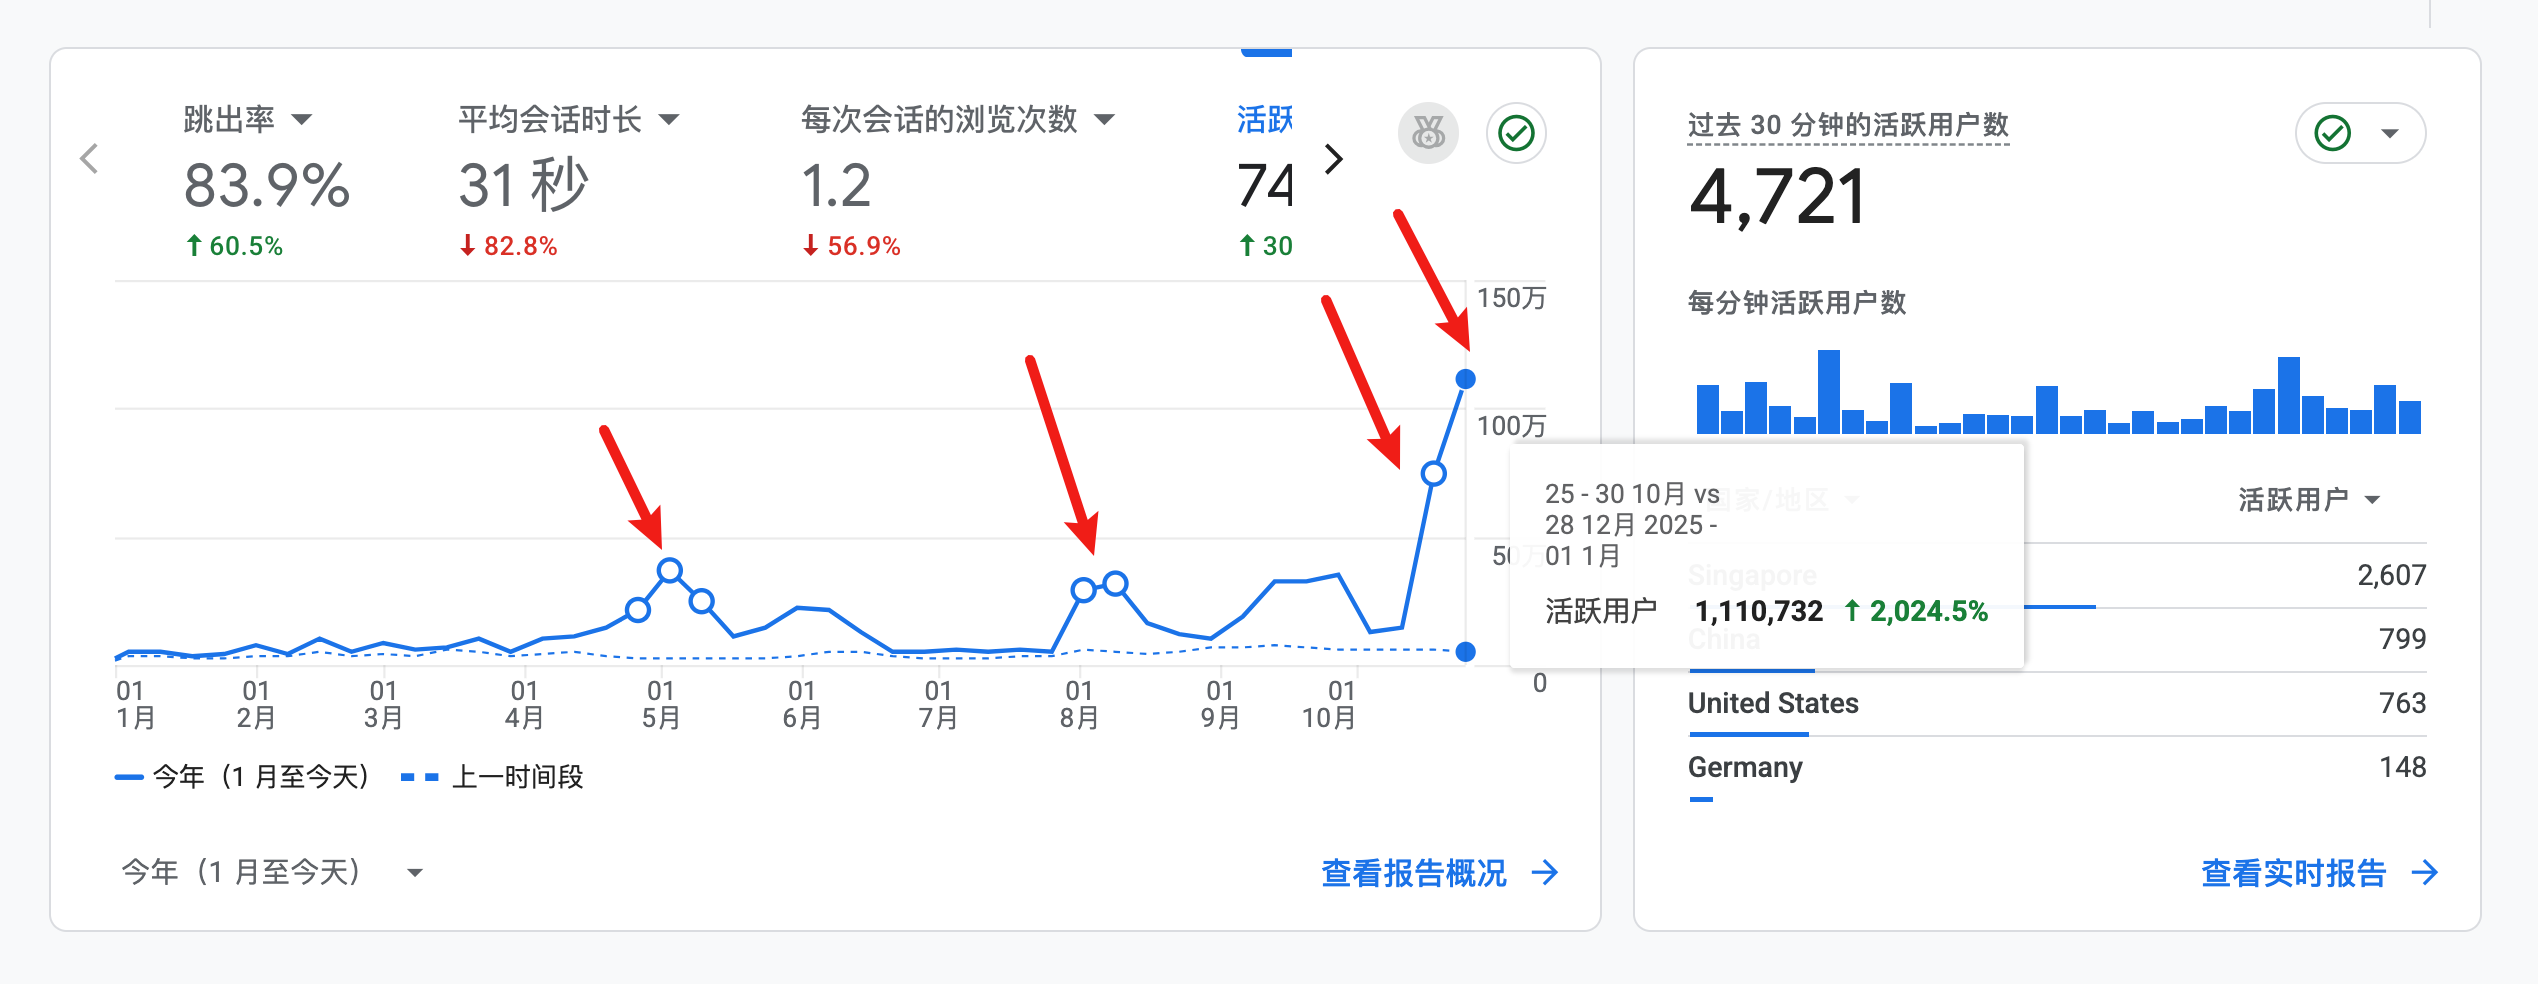Click the 82.8% decrease indicator
The width and height of the screenshot is (2538, 984).
coord(508,246)
